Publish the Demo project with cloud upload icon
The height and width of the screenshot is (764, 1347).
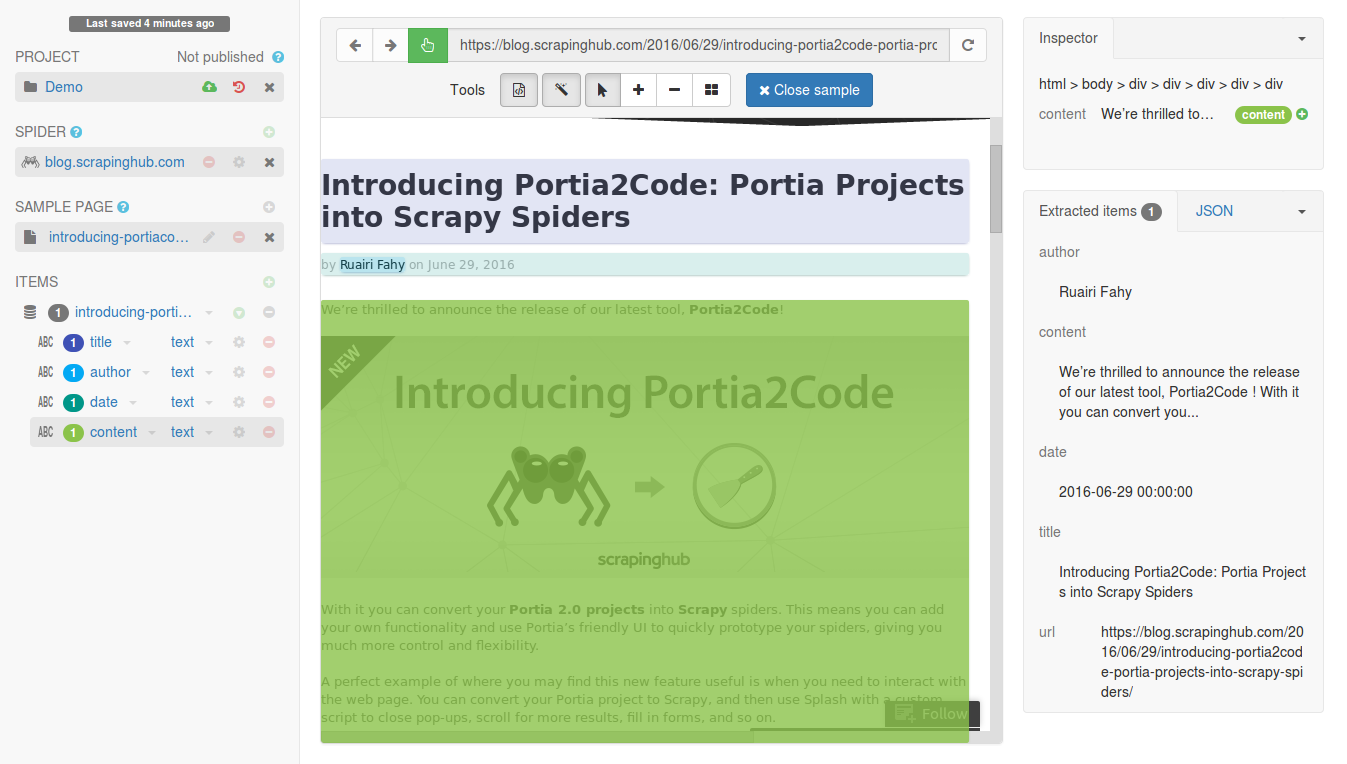click(x=209, y=87)
